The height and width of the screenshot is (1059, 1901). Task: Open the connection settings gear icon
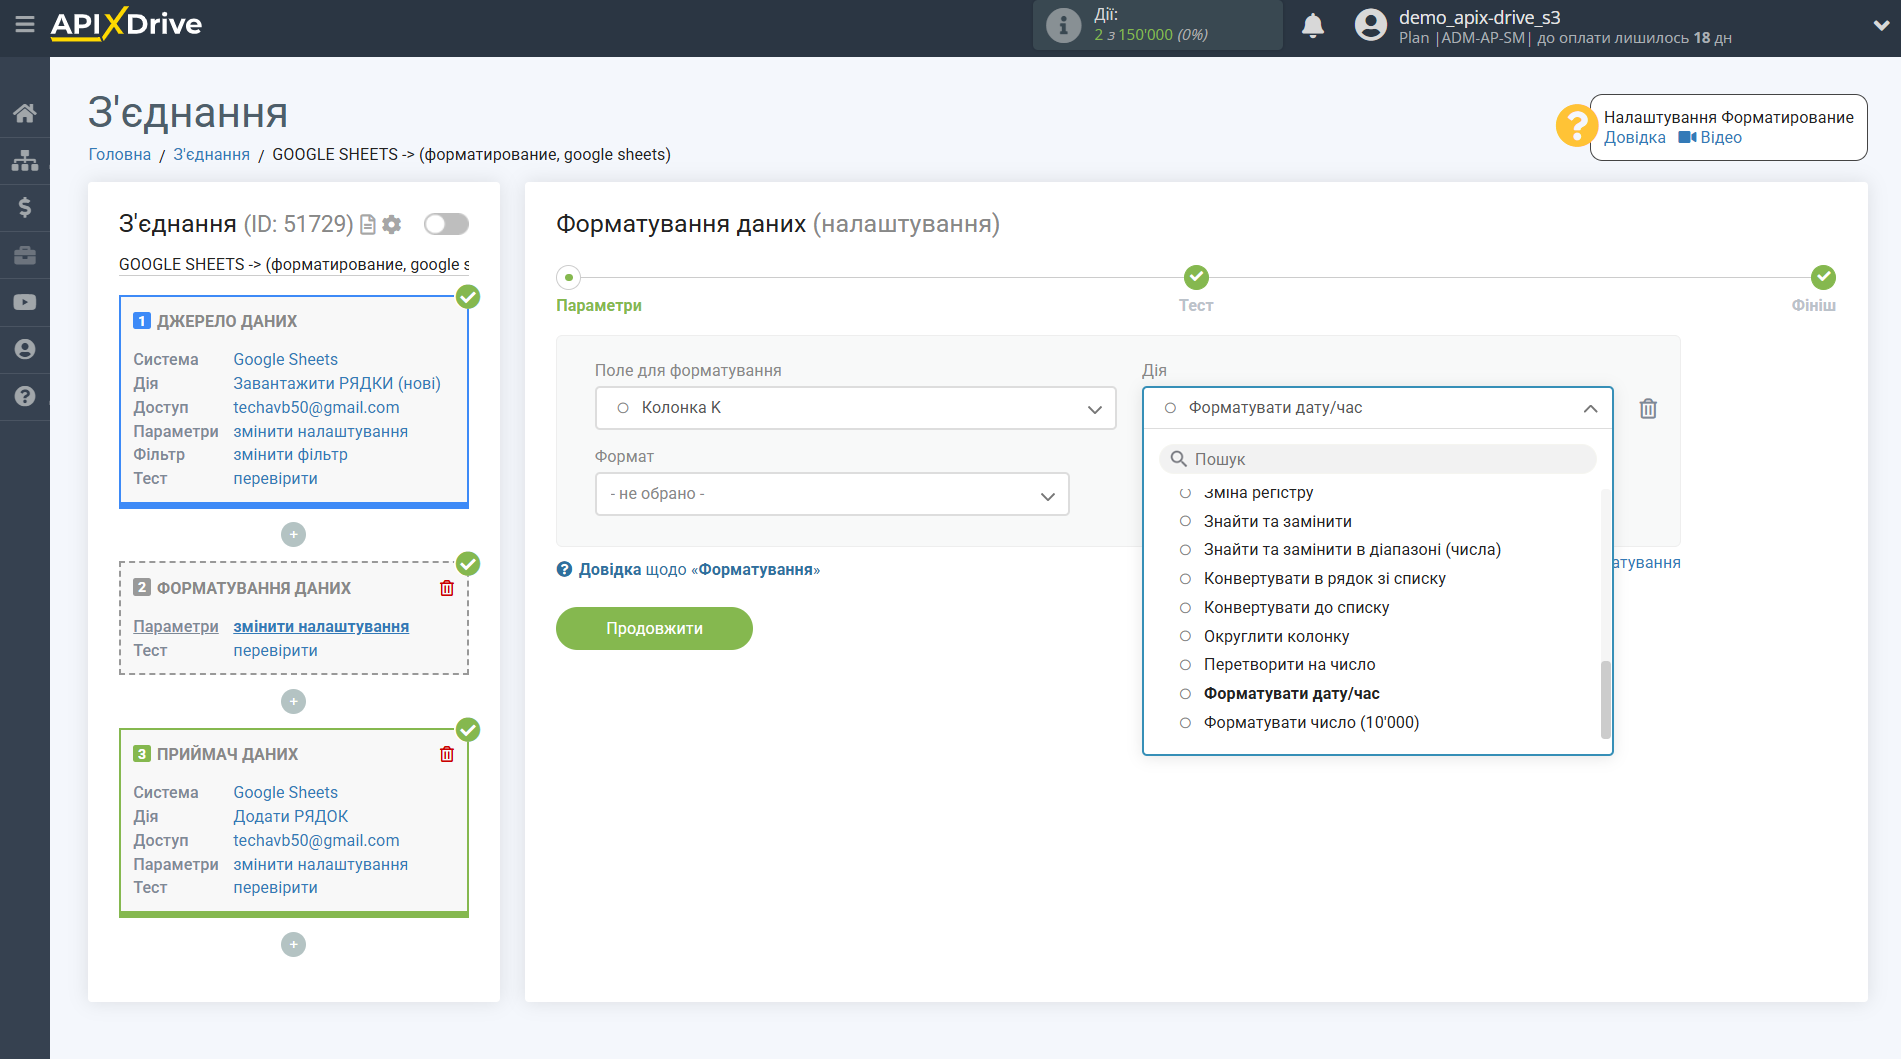[392, 224]
